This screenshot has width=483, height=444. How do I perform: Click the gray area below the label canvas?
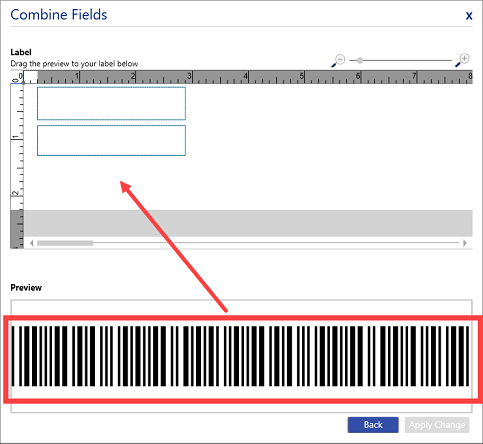point(248,223)
